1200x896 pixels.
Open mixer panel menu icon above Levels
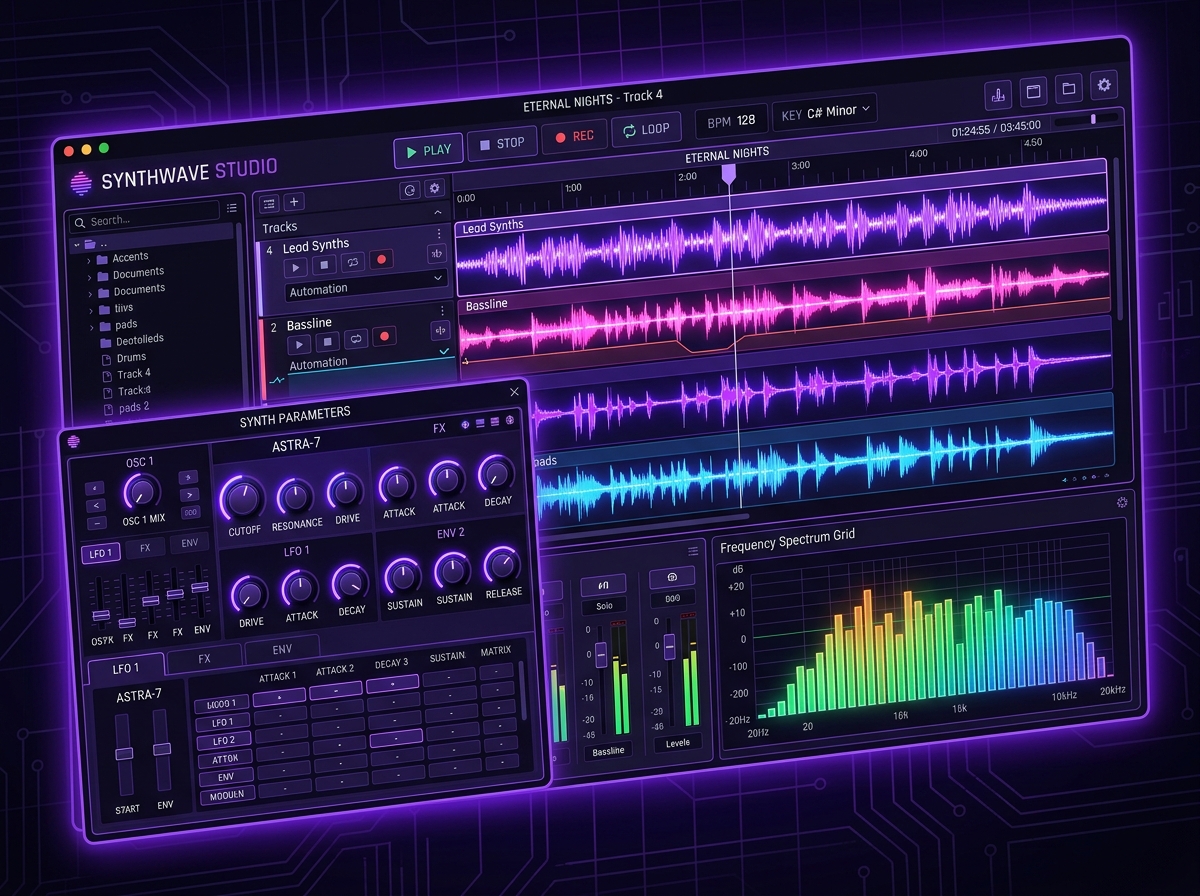pyautogui.click(x=693, y=551)
